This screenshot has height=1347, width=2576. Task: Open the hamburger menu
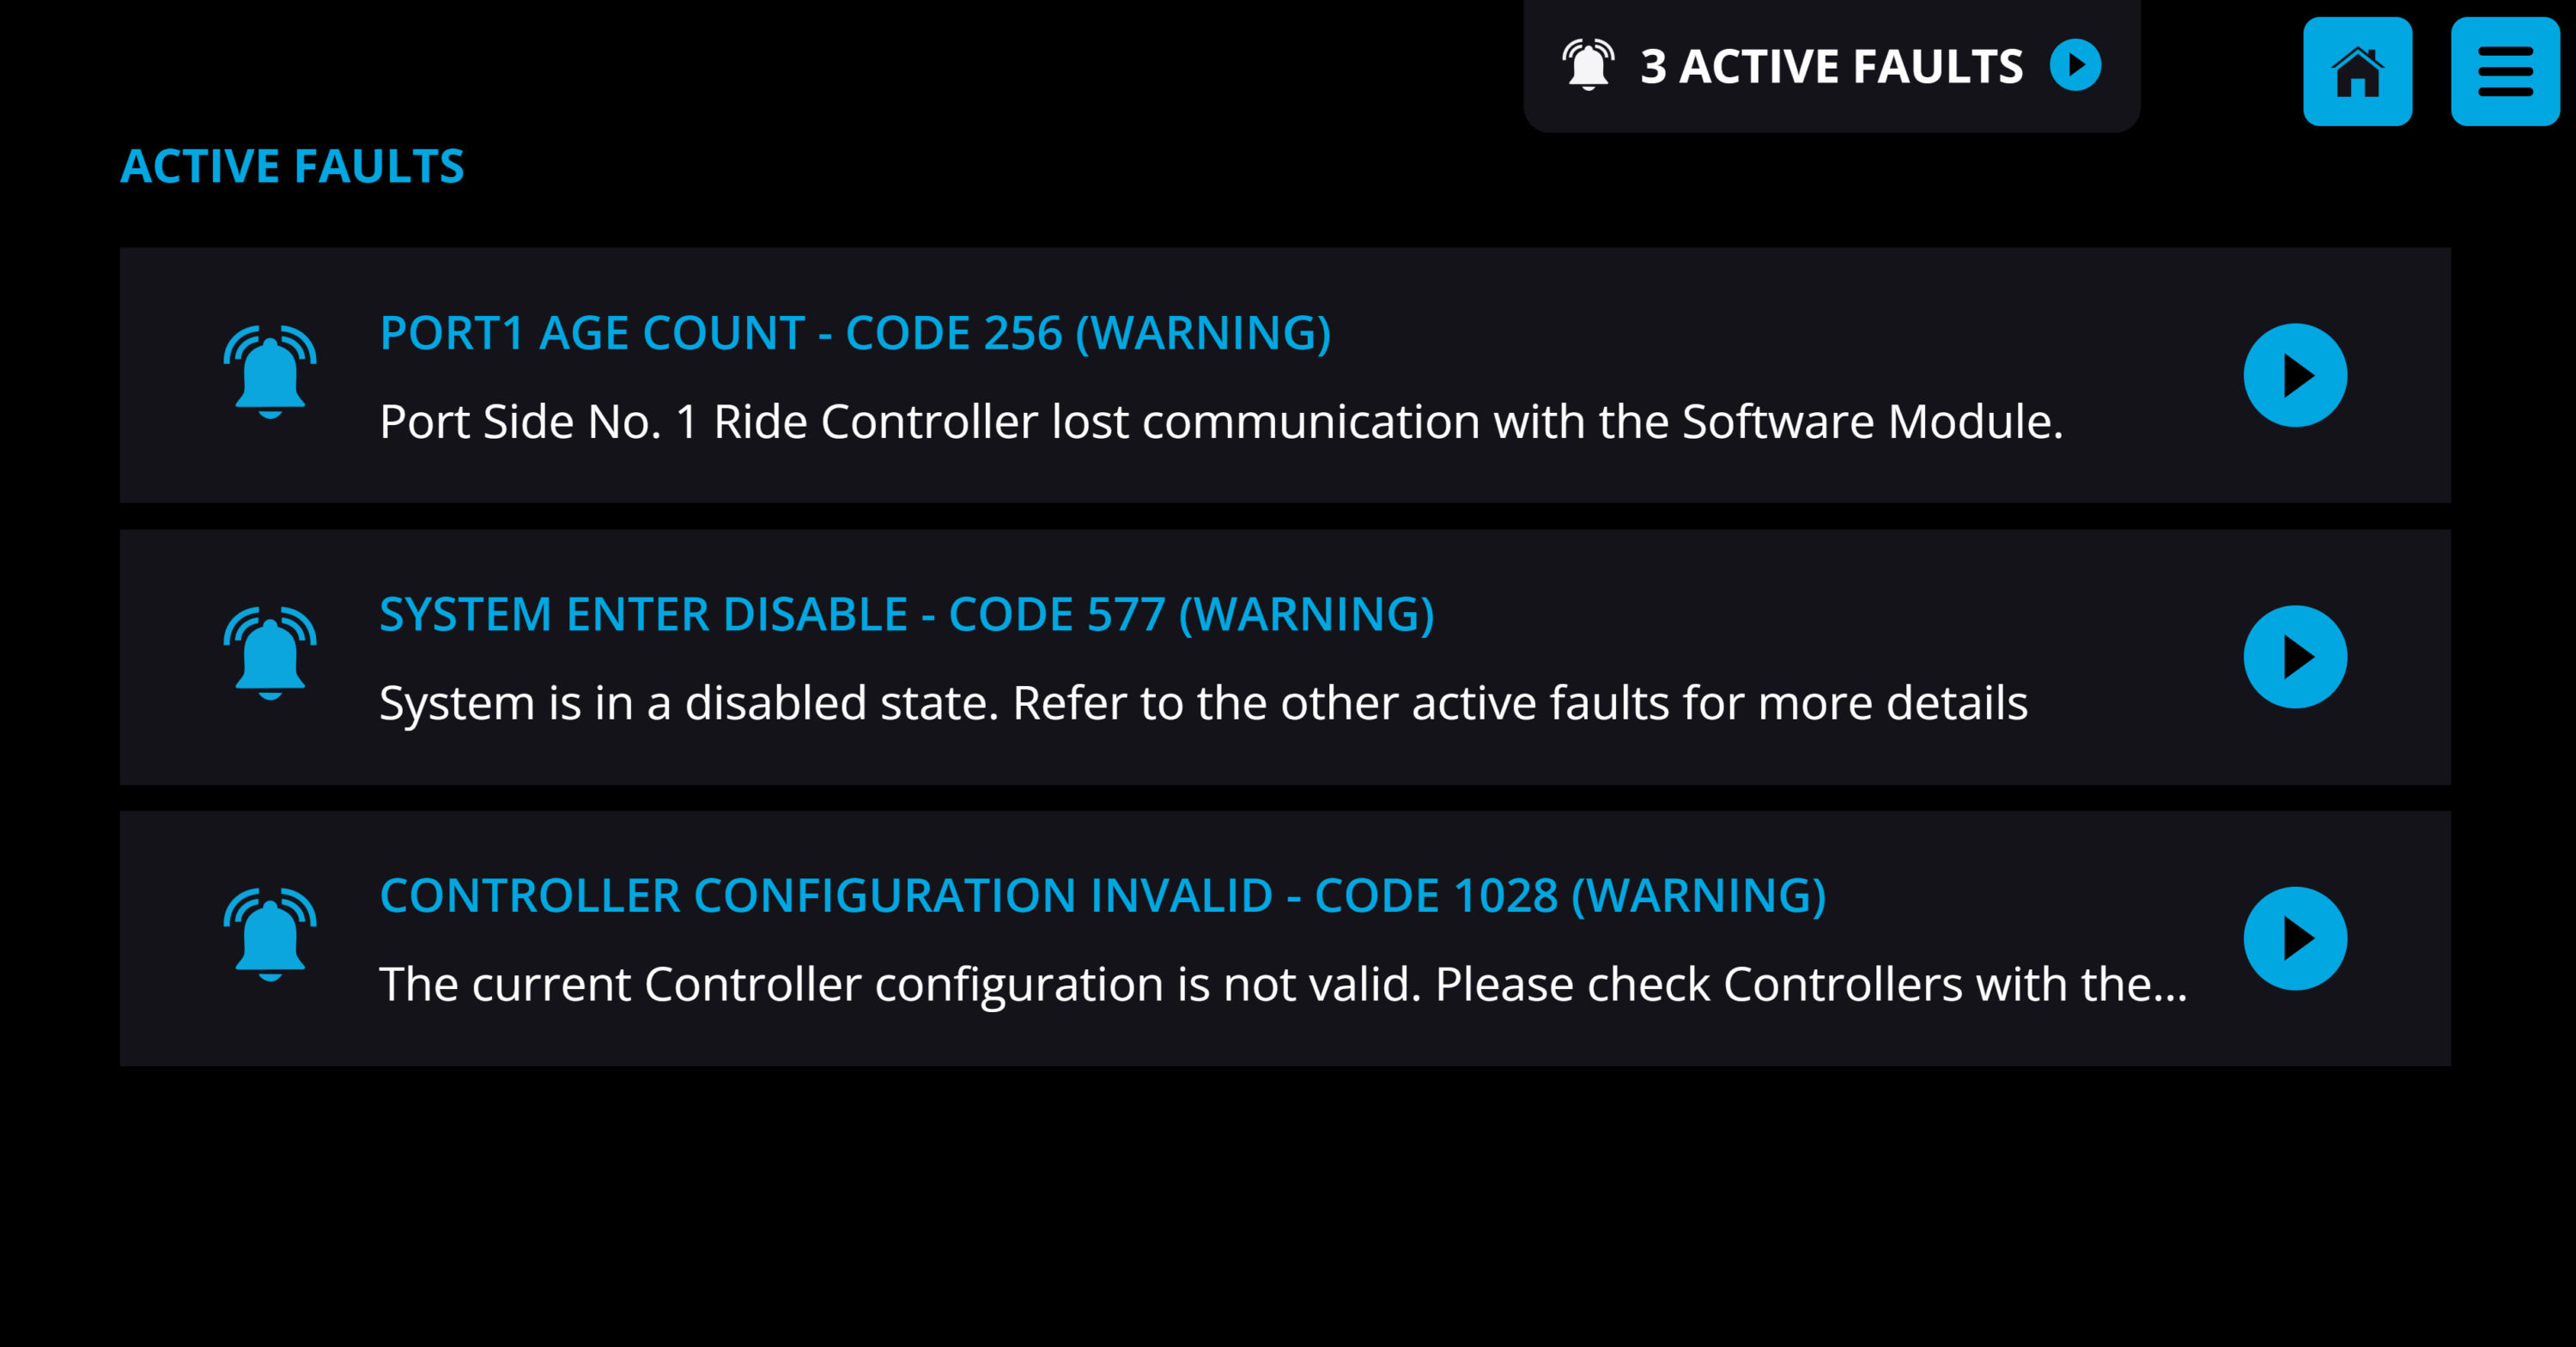pos(2504,71)
